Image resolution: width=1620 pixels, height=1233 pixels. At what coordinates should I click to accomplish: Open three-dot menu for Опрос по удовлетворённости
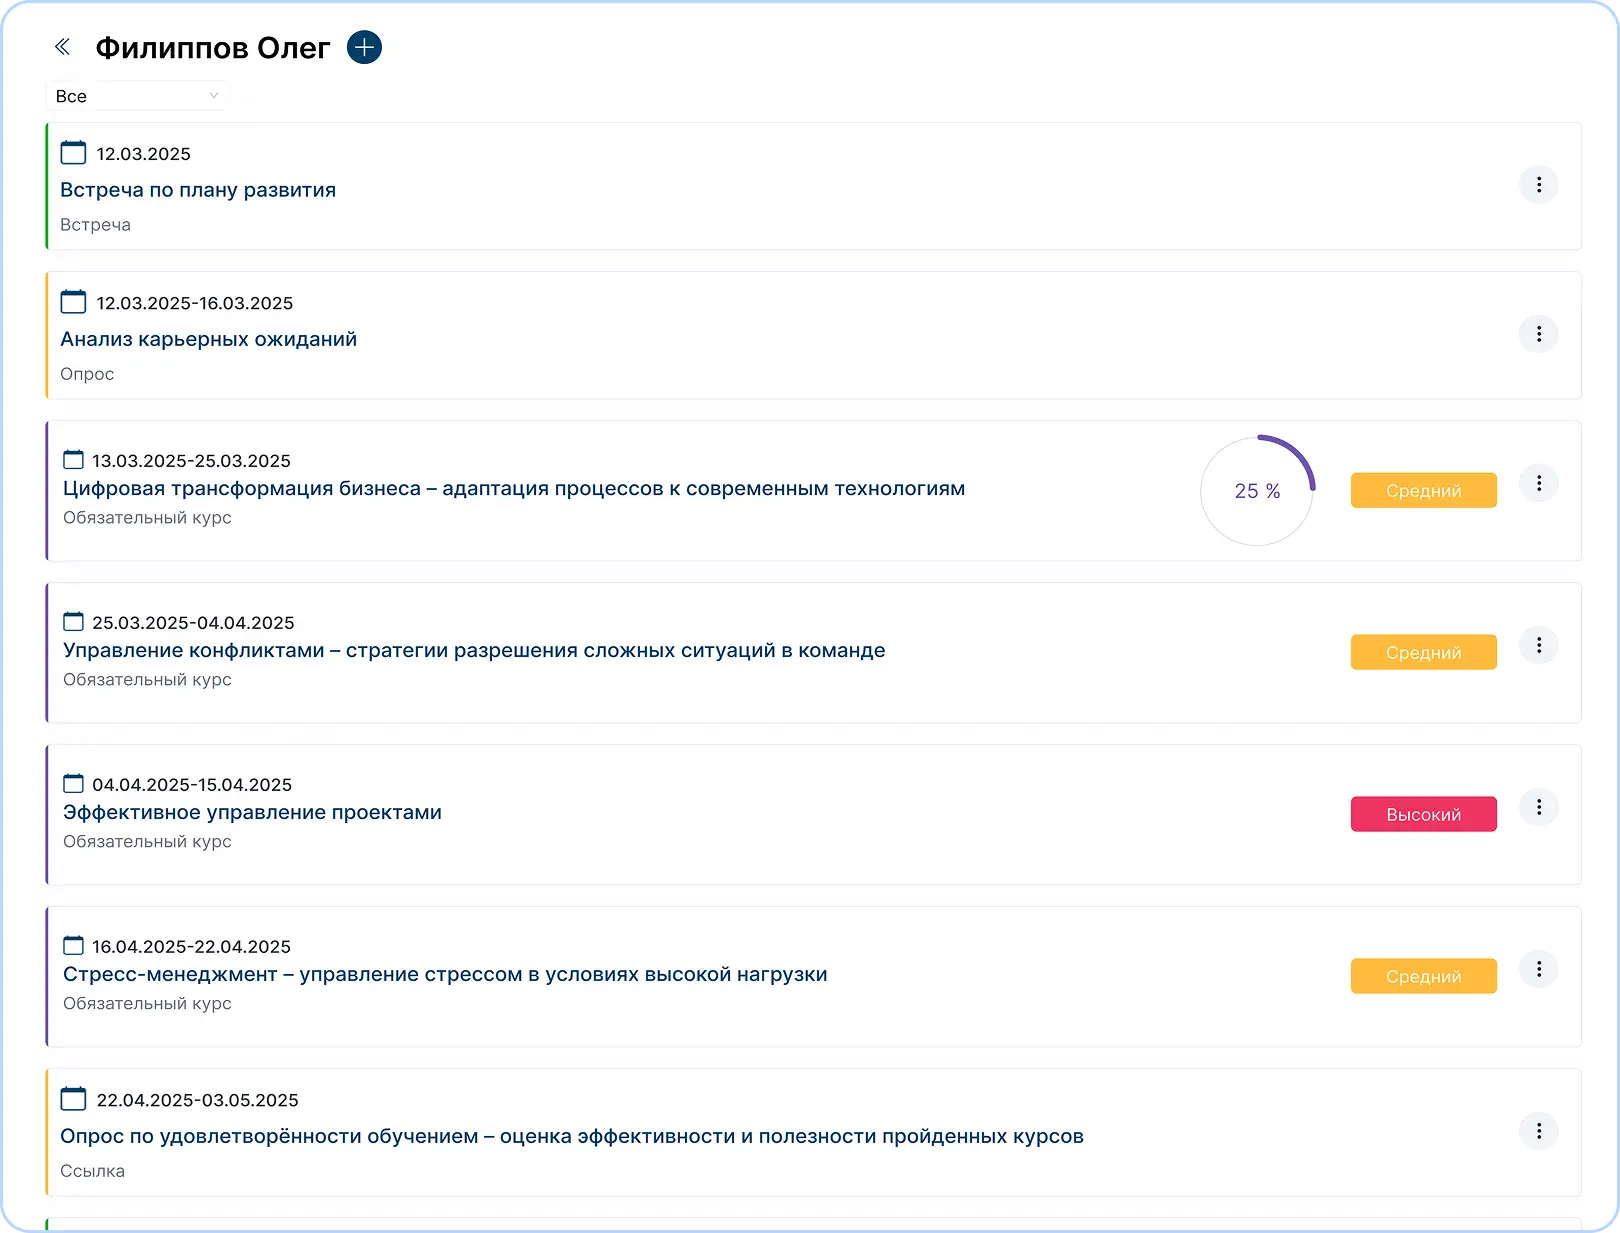point(1538,1132)
